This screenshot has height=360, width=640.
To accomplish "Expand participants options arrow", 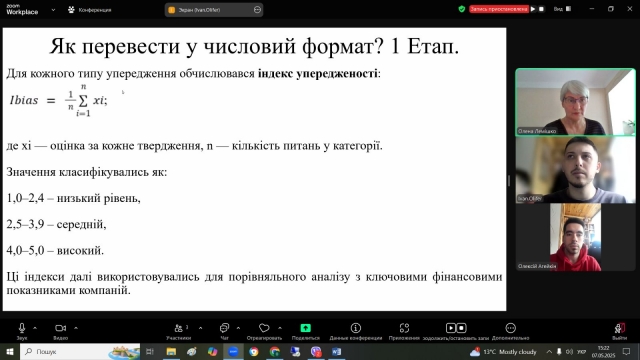I will click(200, 328).
